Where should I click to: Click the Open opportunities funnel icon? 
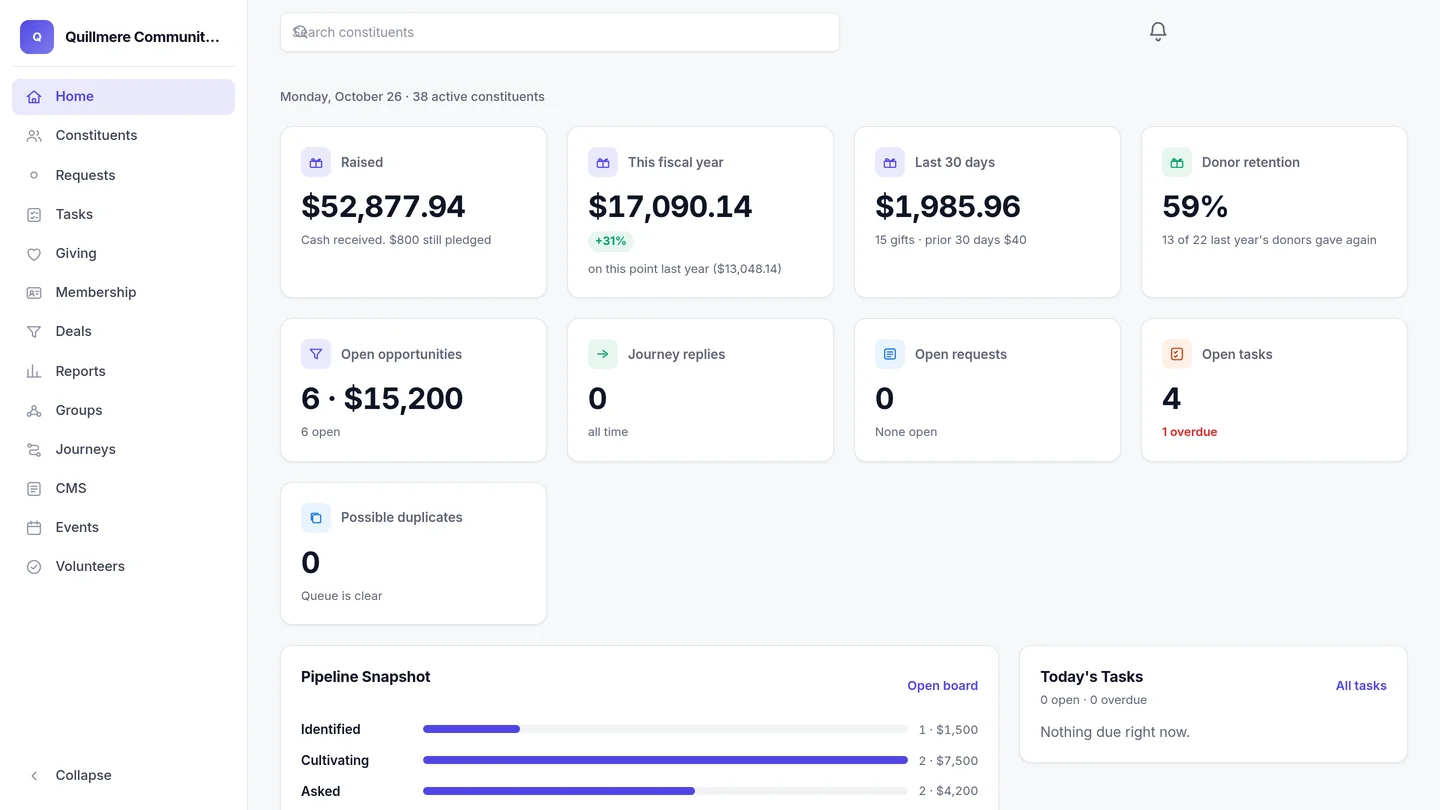316,354
